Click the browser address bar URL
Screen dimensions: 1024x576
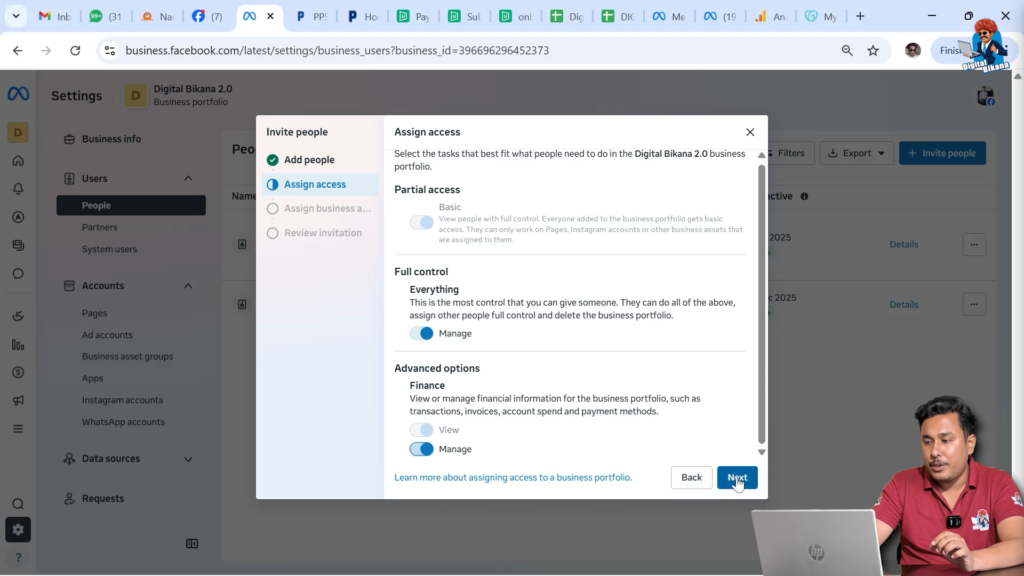[x=337, y=50]
